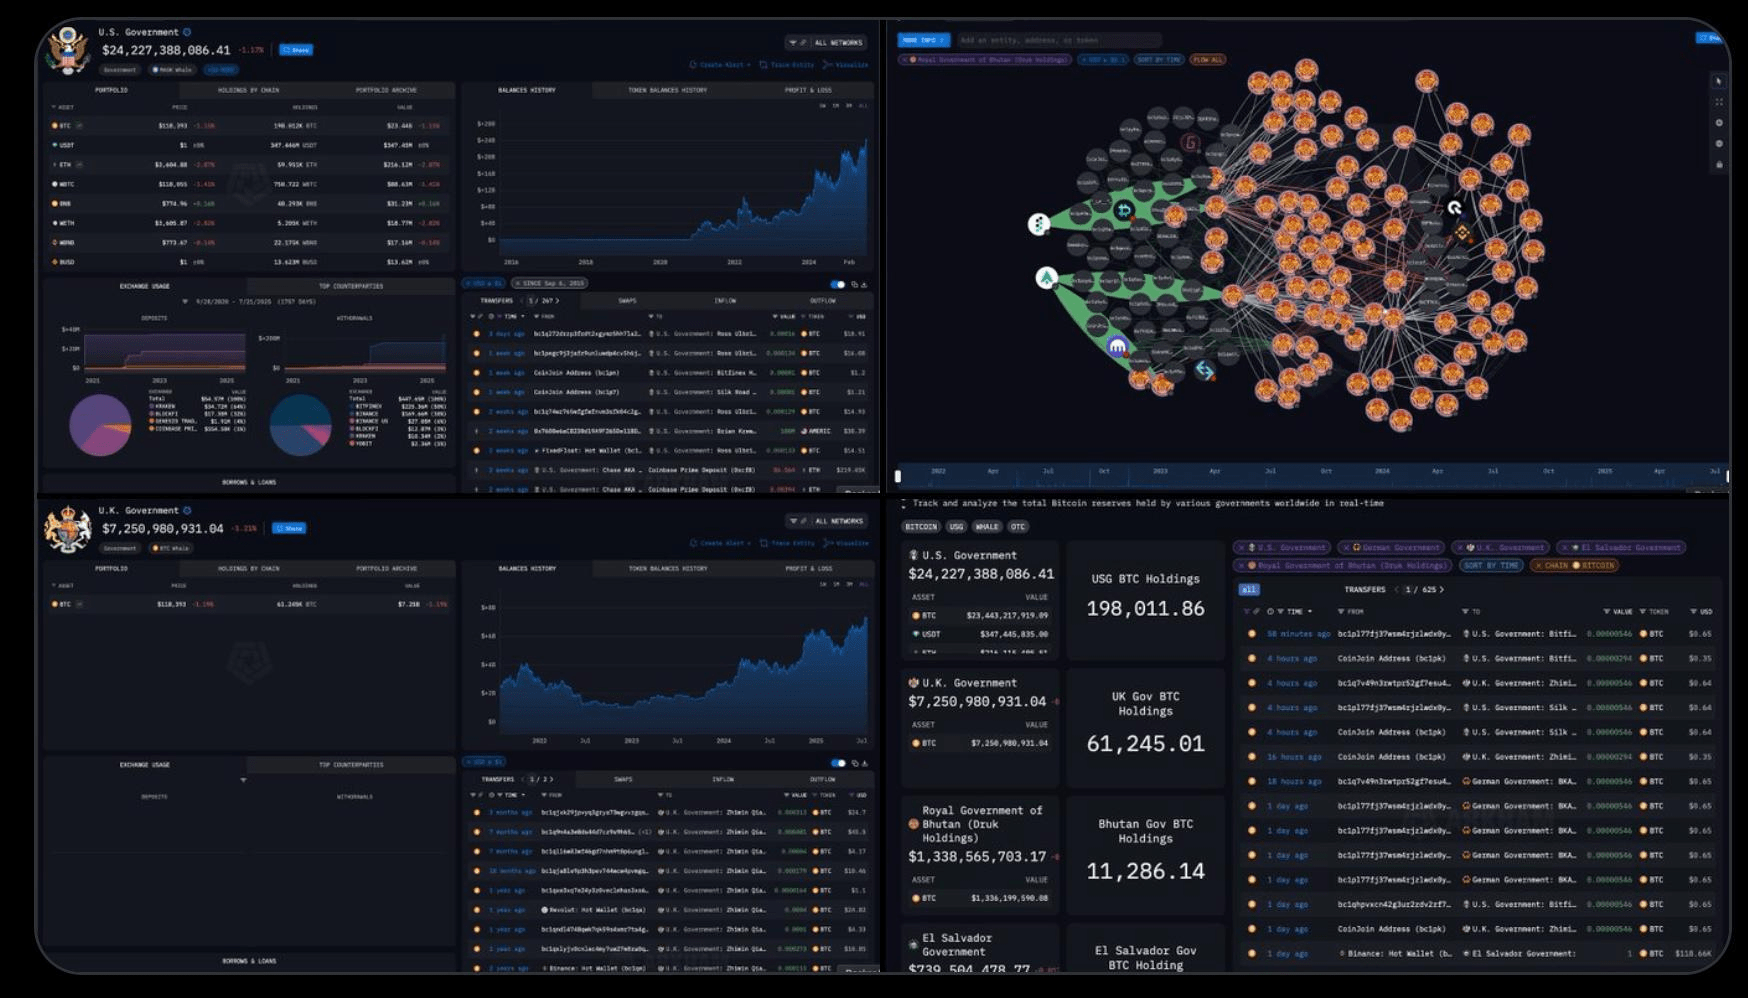Expand Borrows & Loans section in U.K. panel
The height and width of the screenshot is (998, 1748).
249,961
